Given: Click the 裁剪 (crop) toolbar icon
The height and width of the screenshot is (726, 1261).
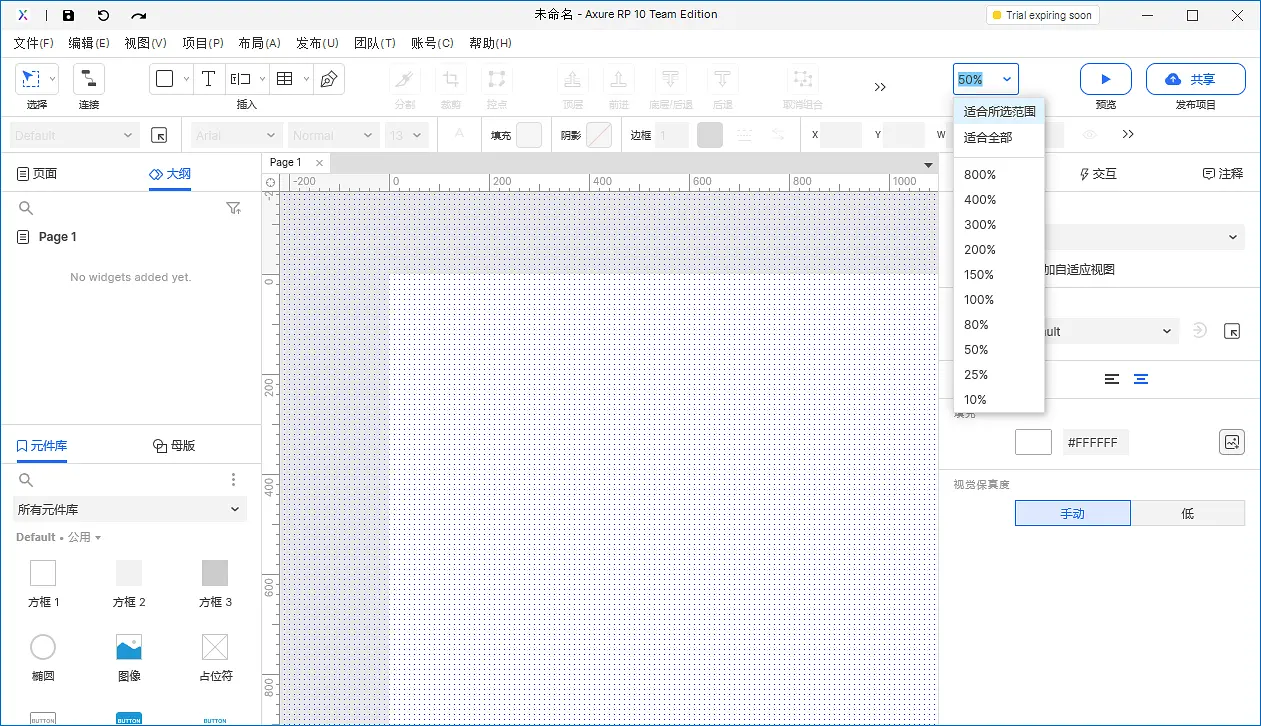Looking at the screenshot, I should point(450,80).
